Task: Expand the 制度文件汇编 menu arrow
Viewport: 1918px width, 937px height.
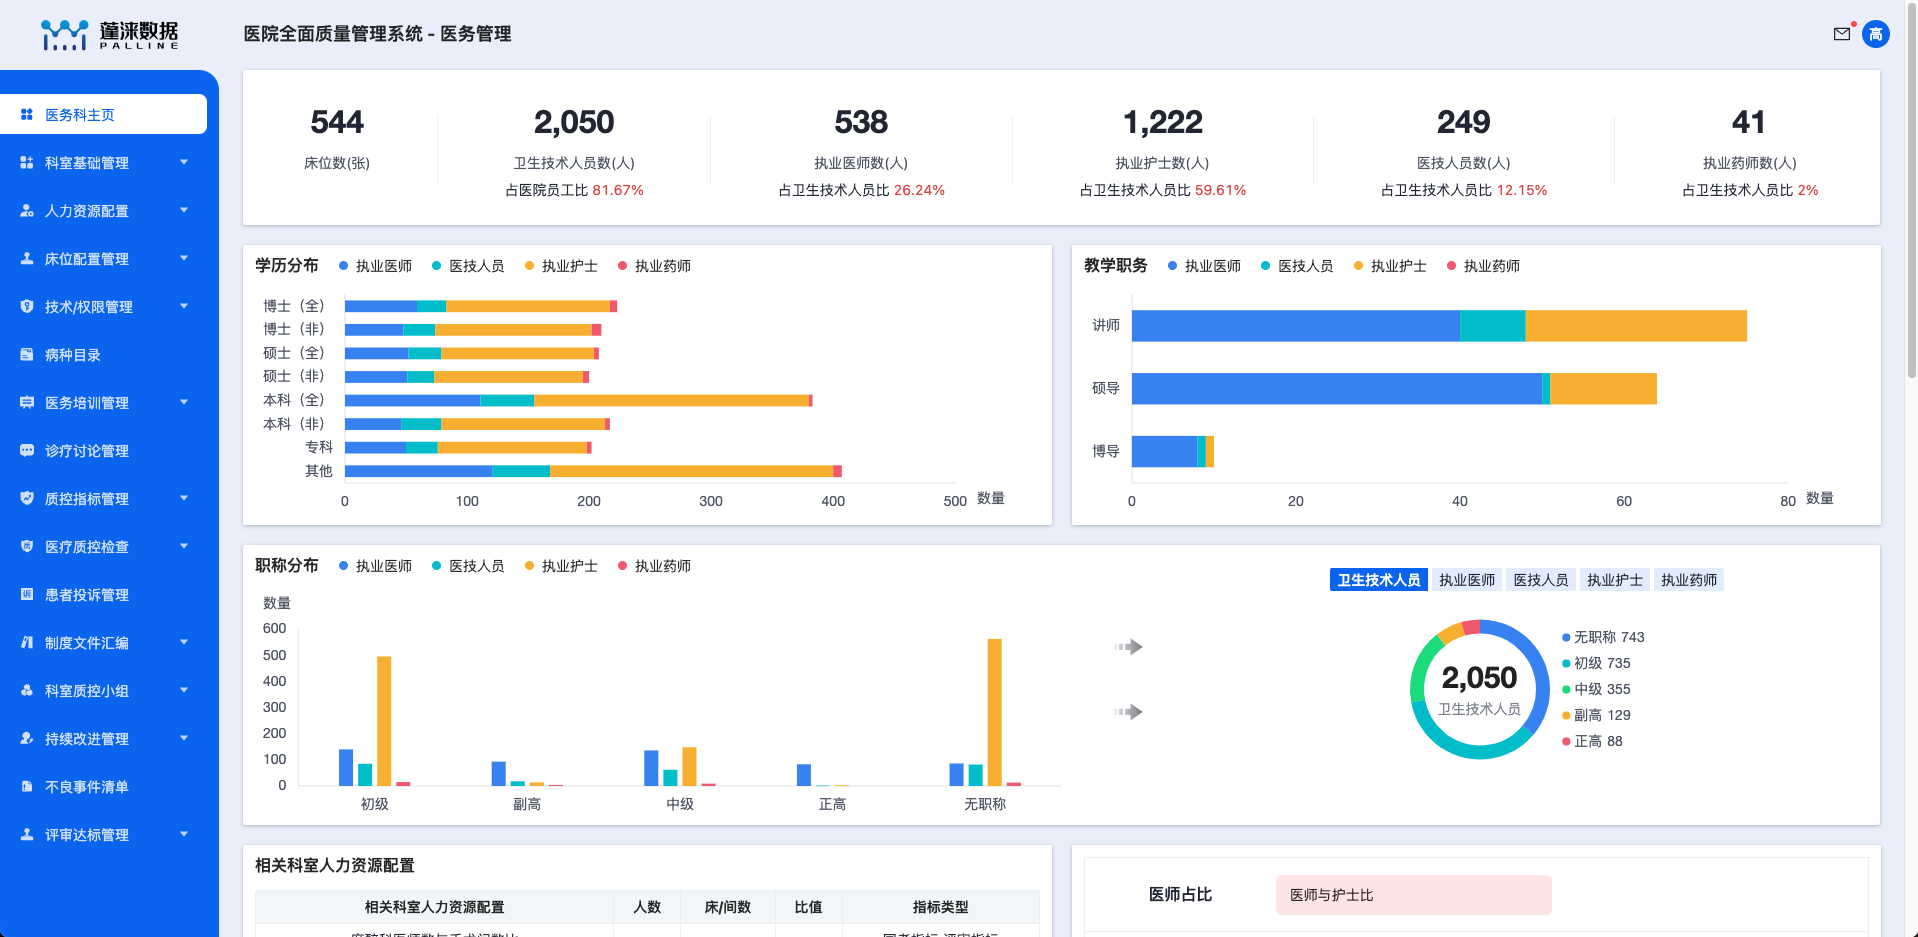Action: (184, 642)
